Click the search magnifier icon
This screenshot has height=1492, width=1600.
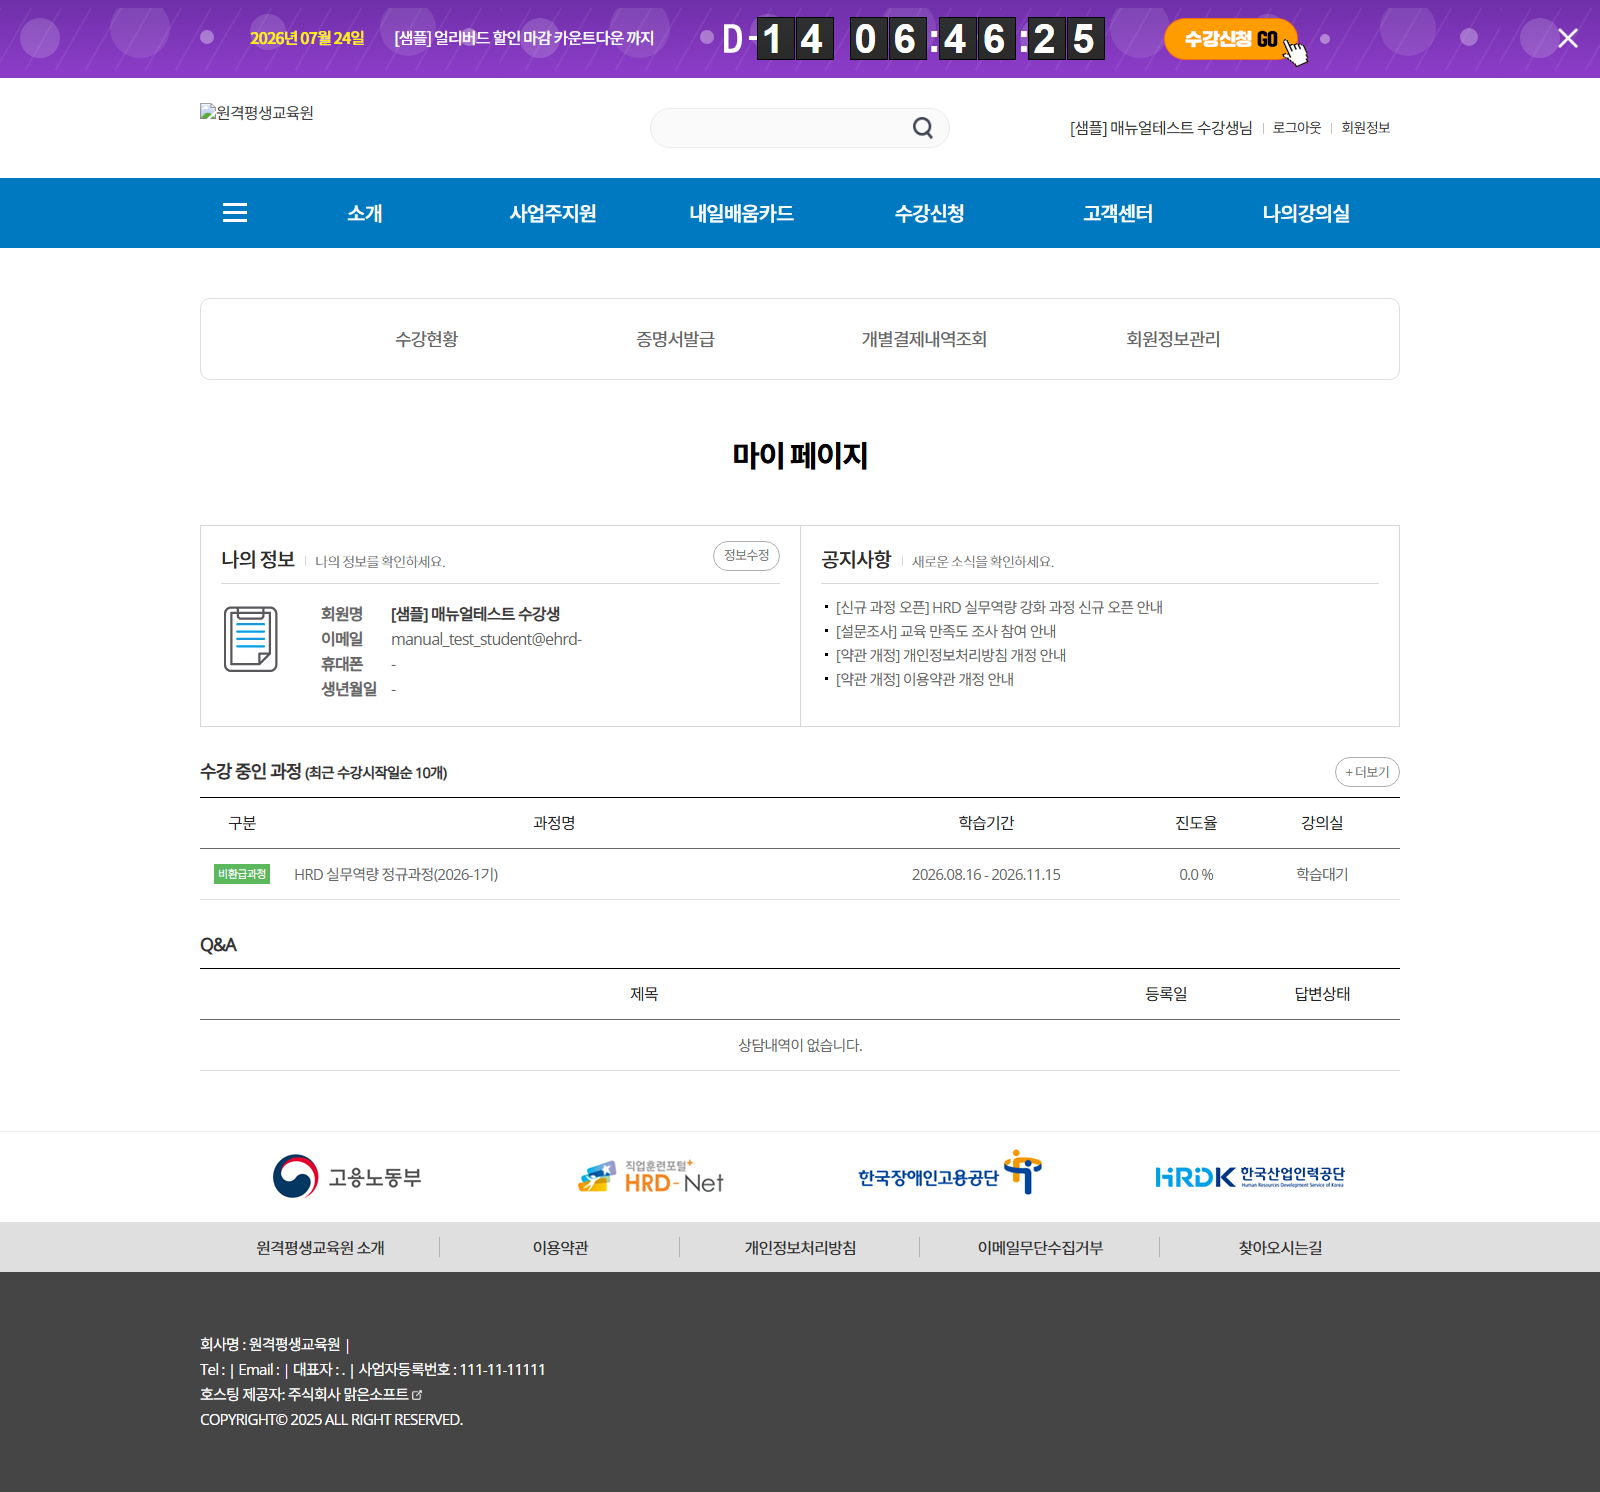[922, 128]
